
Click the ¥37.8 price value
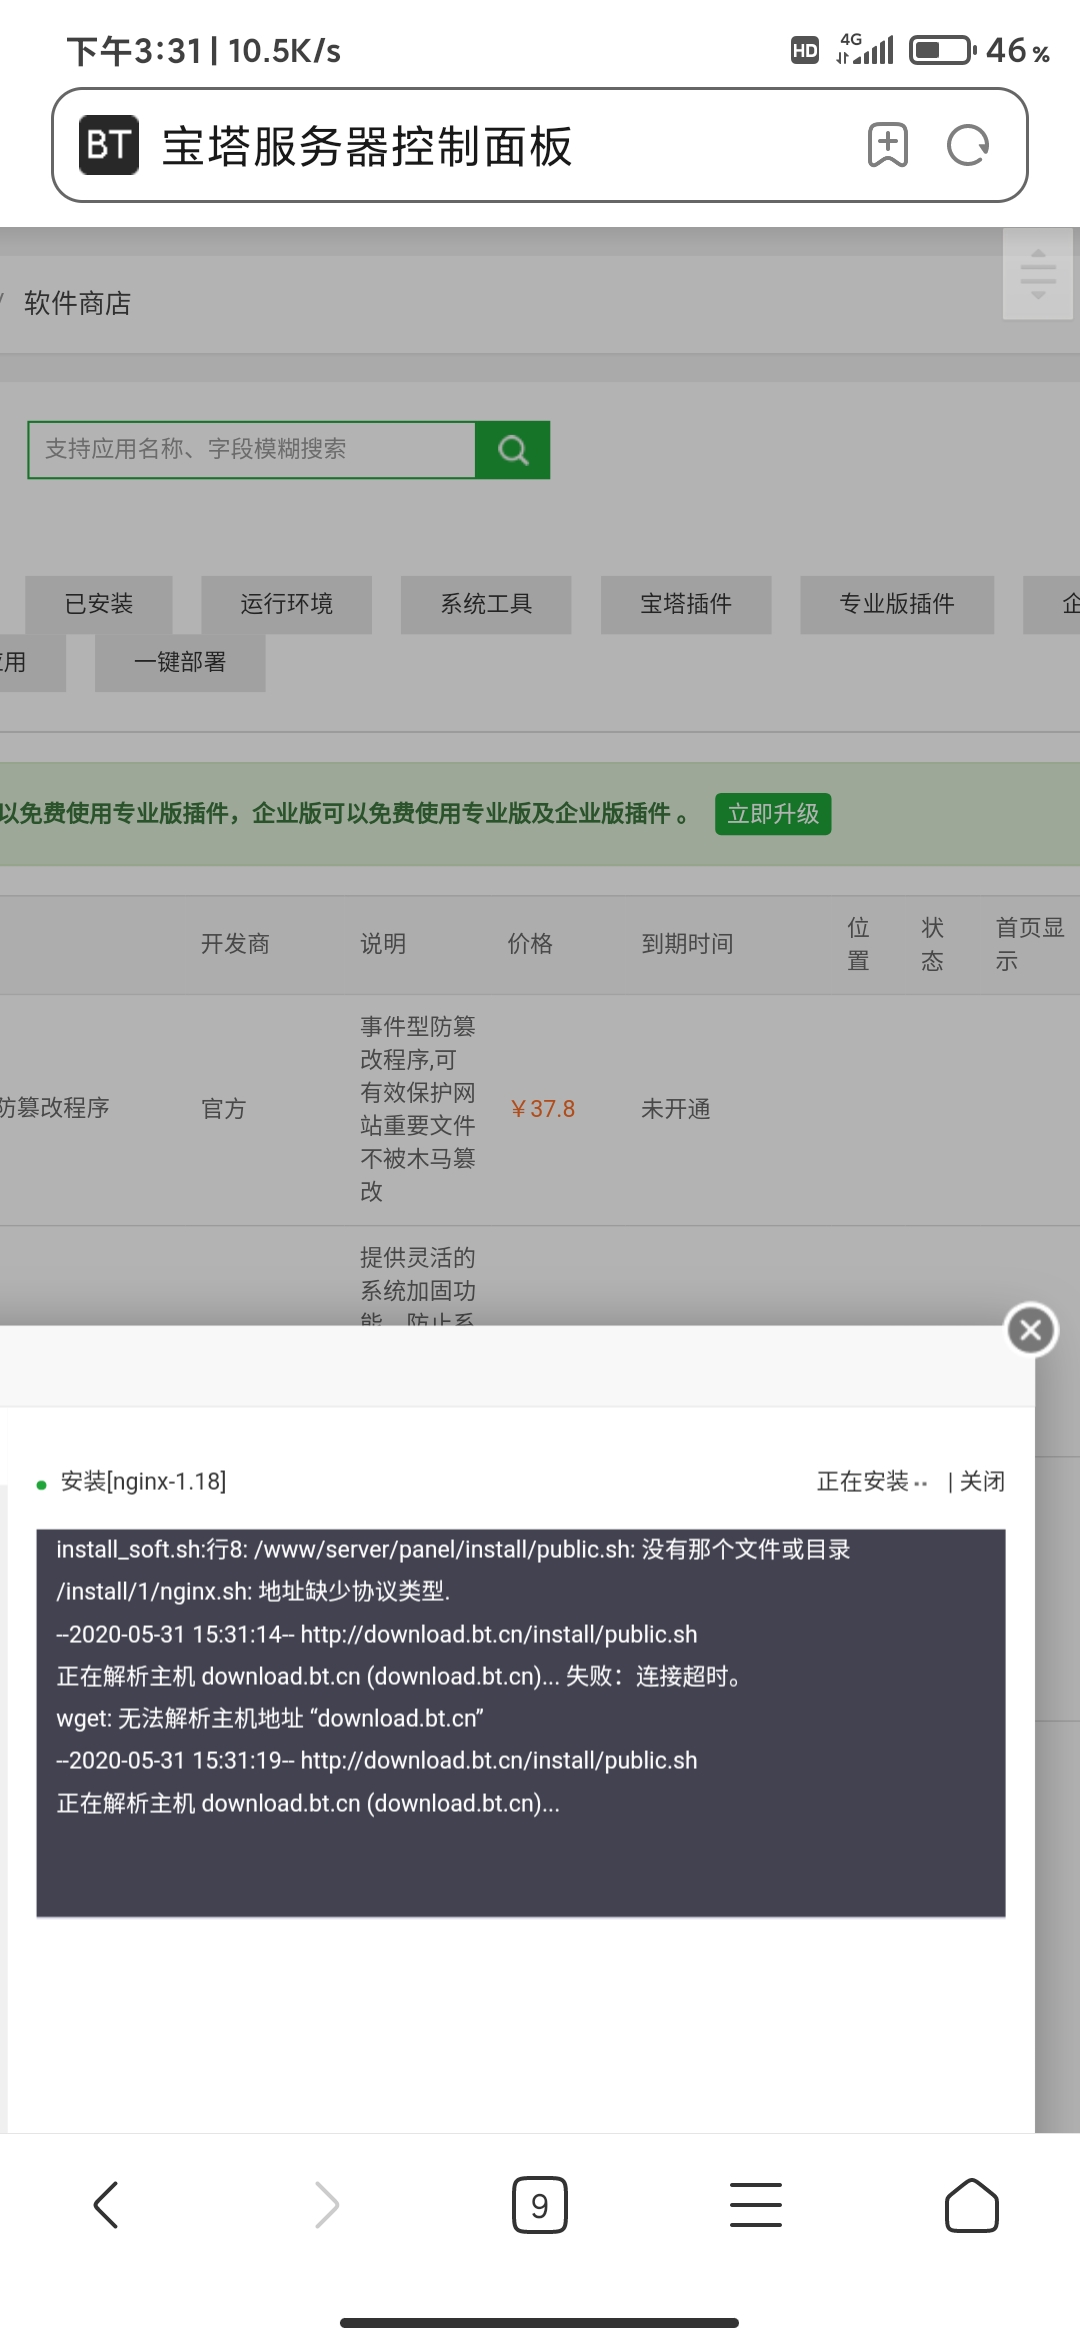(x=542, y=1109)
